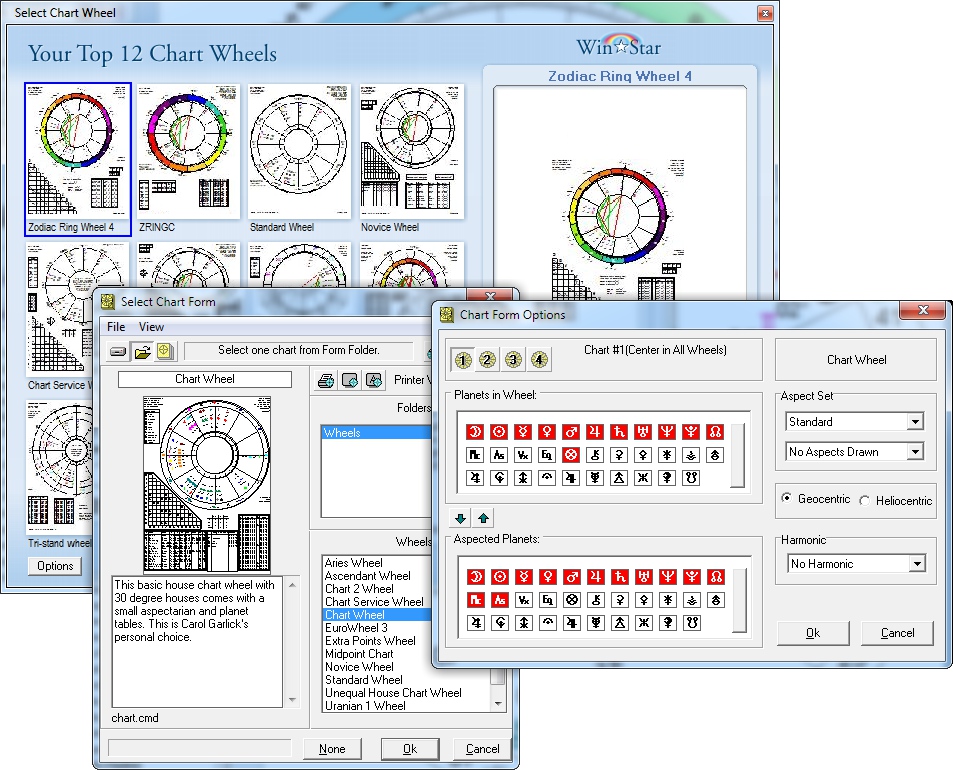
Task: Click Cancel in Chart Form Options
Action: tap(898, 633)
